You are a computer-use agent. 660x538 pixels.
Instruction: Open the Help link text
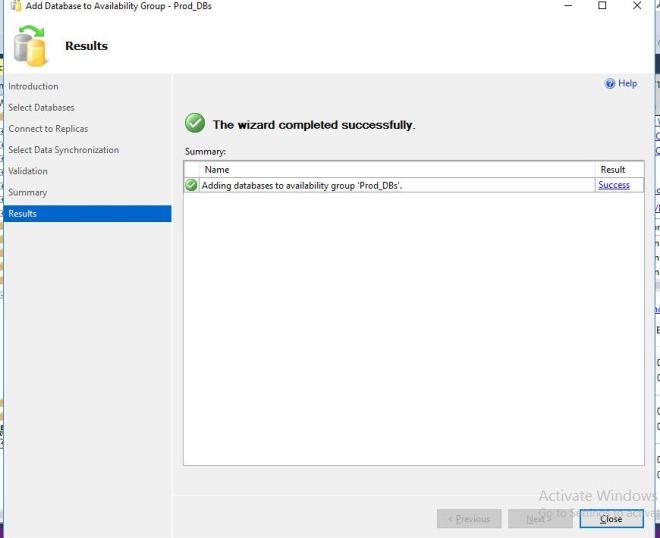(x=627, y=84)
